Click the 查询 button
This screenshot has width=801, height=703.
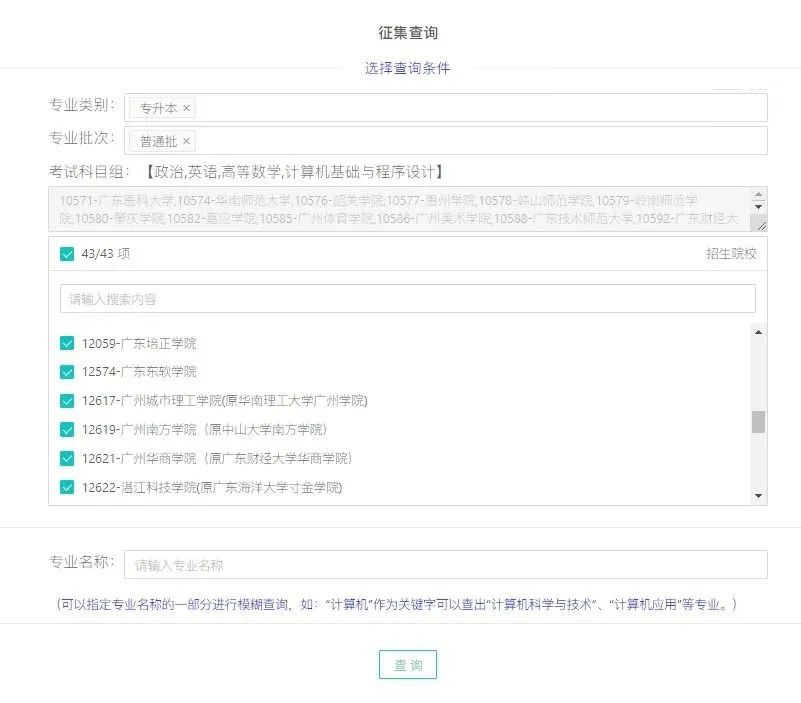pyautogui.click(x=407, y=665)
